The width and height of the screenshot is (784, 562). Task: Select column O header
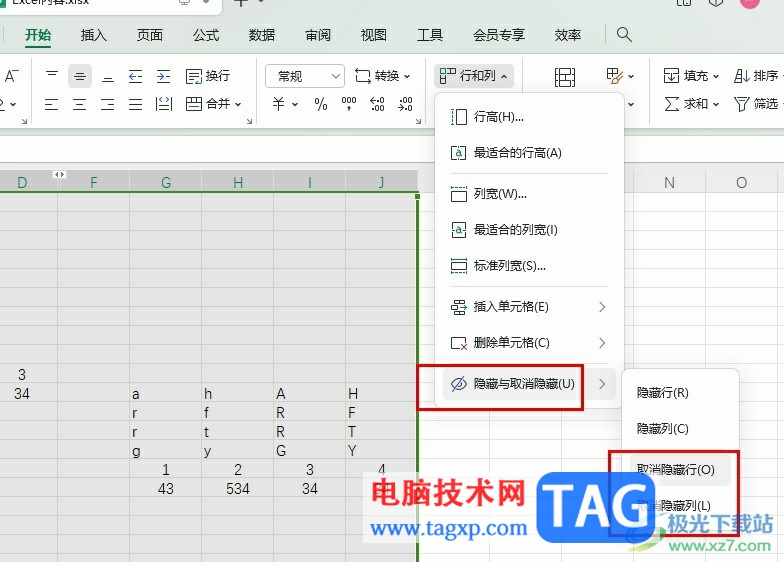[x=741, y=182]
